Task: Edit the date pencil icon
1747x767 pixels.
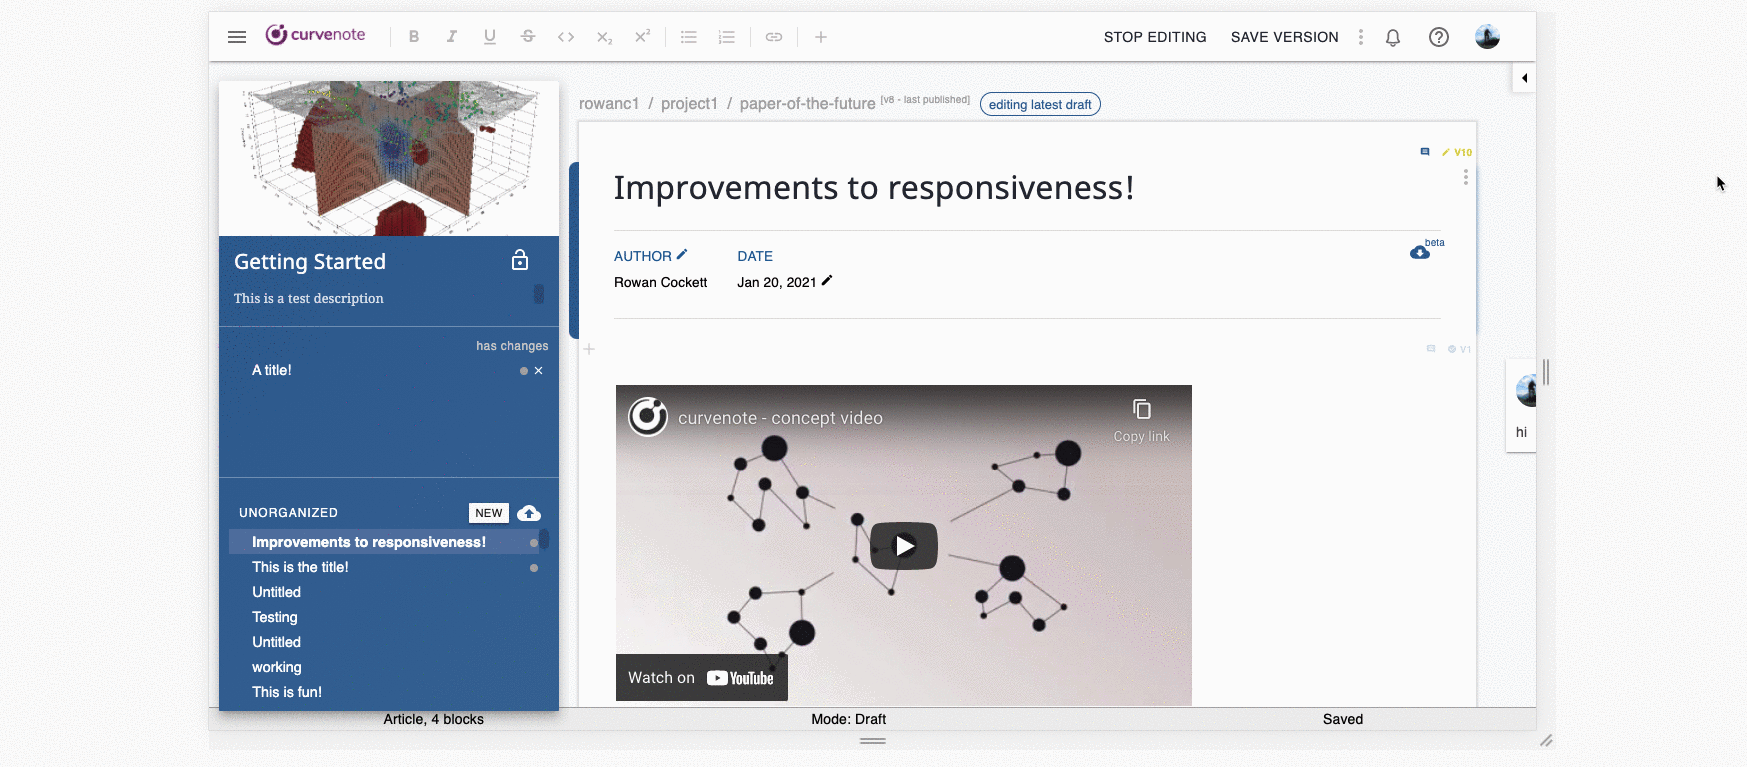Action: 827,281
